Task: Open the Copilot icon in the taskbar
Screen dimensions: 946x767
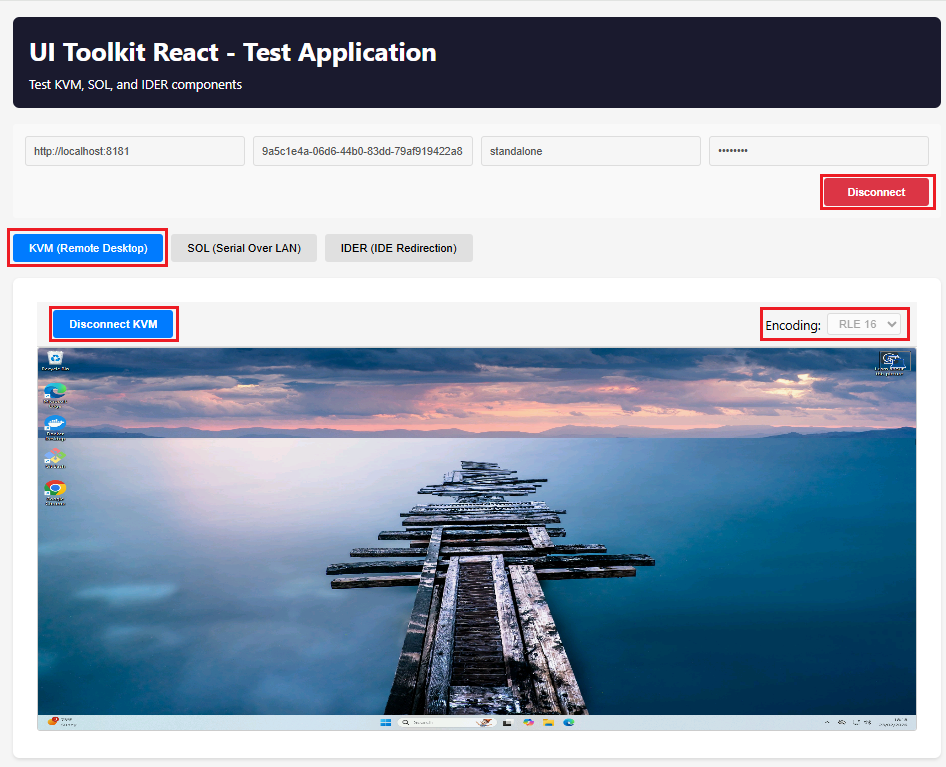Action: [x=528, y=722]
